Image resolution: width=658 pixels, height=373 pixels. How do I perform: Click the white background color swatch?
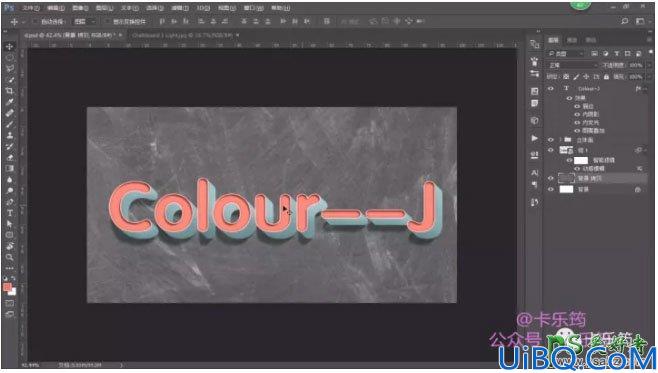click(x=13, y=292)
